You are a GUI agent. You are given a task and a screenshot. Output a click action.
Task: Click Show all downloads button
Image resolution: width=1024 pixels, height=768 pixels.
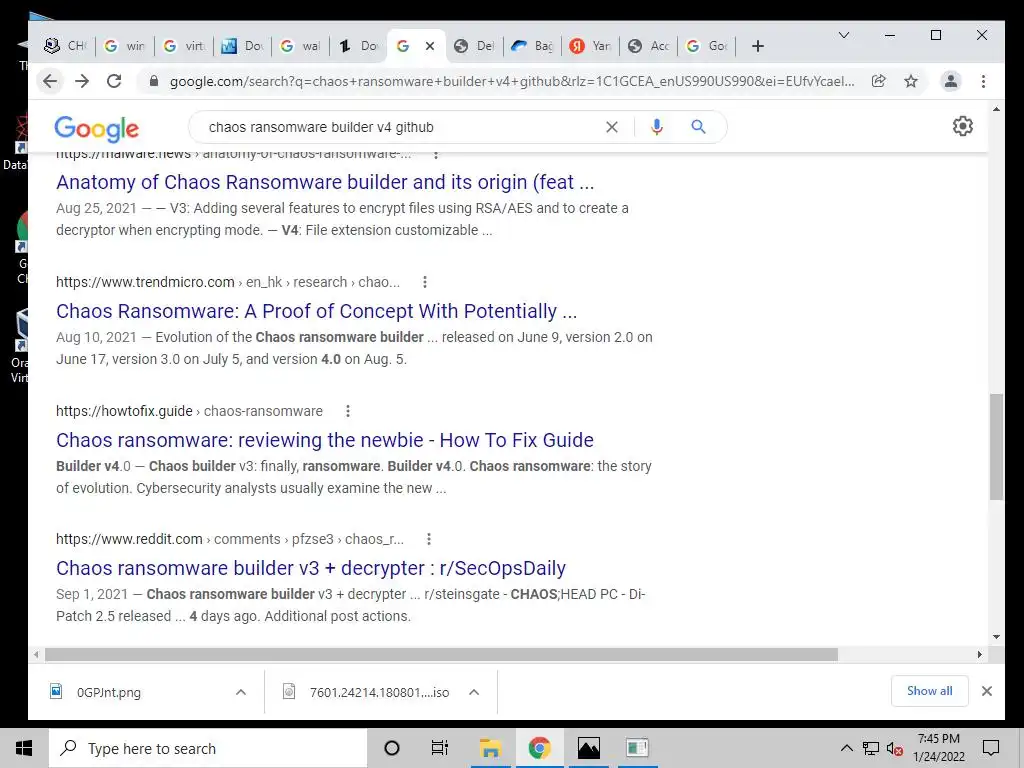point(929,691)
